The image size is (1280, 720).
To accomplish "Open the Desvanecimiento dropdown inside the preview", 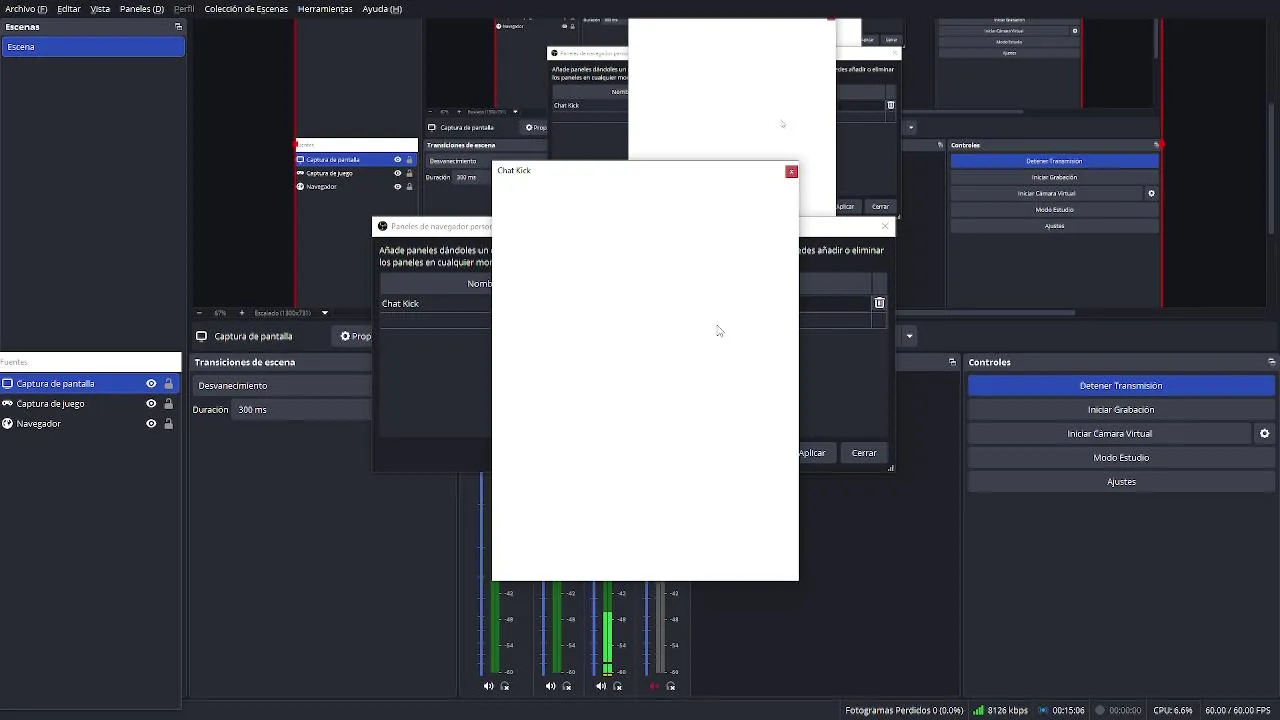I will 486,161.
